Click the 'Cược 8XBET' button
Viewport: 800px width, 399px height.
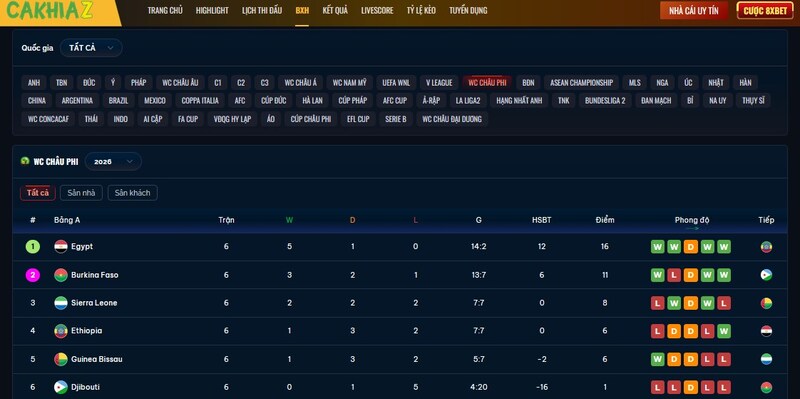click(765, 11)
